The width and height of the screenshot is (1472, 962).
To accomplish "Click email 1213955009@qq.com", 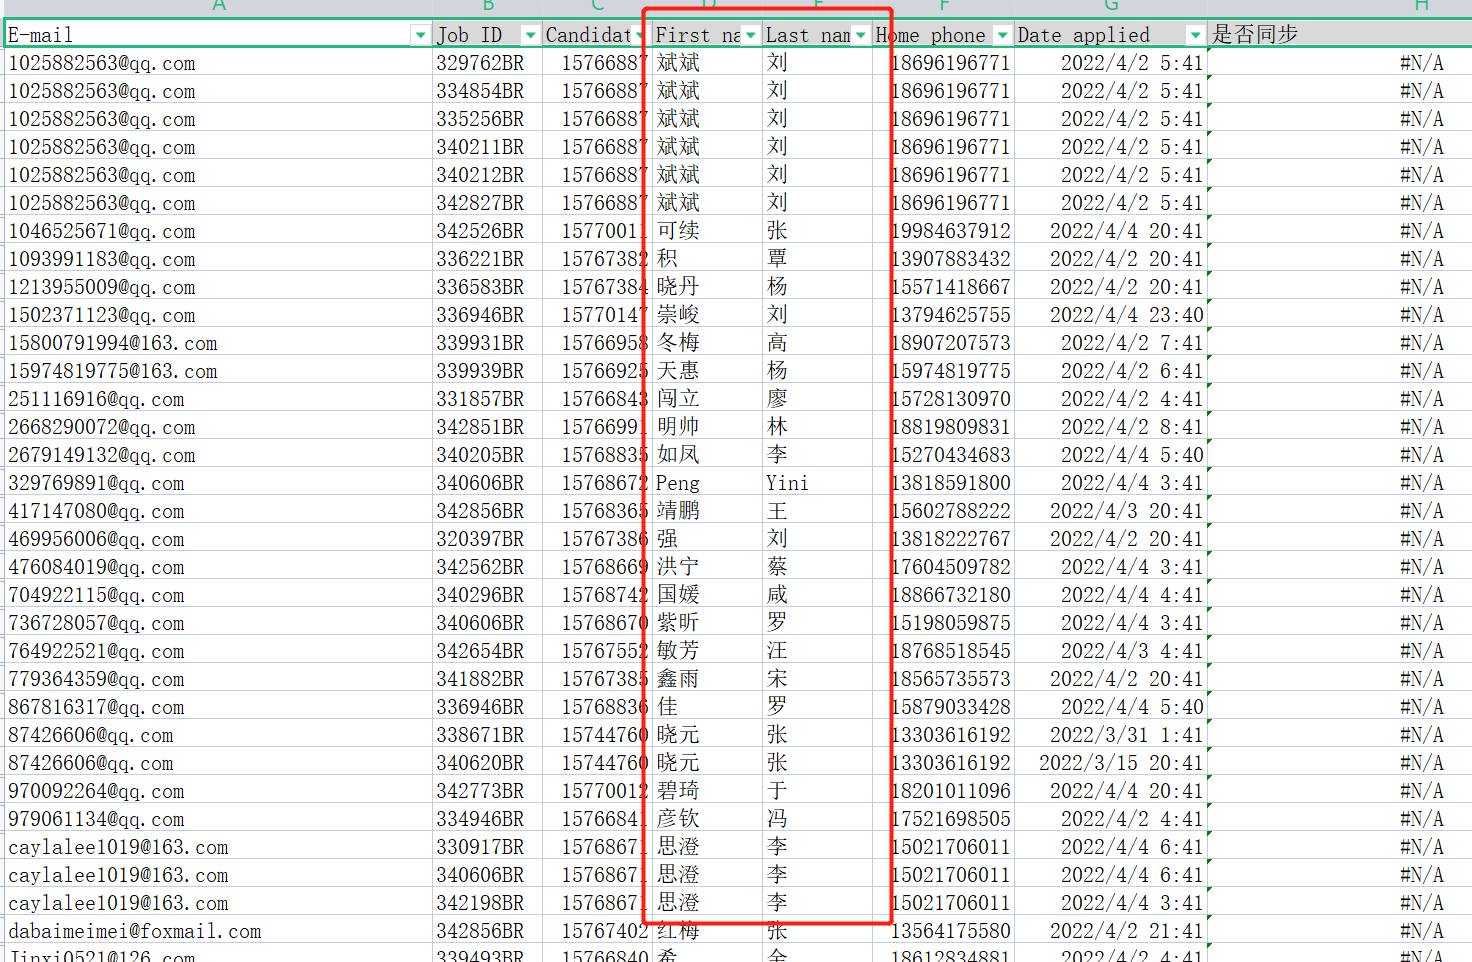I will (102, 287).
